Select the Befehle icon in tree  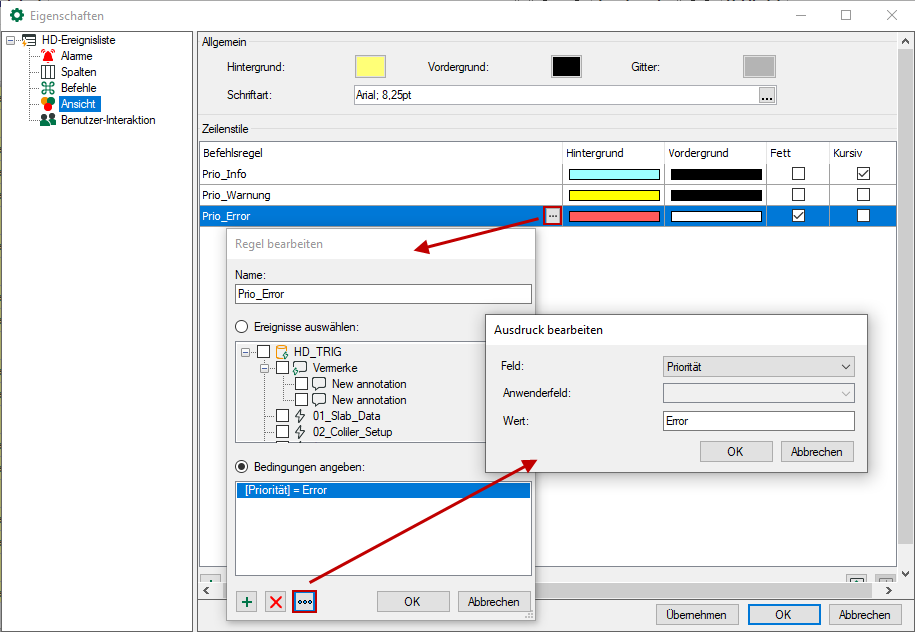48,88
